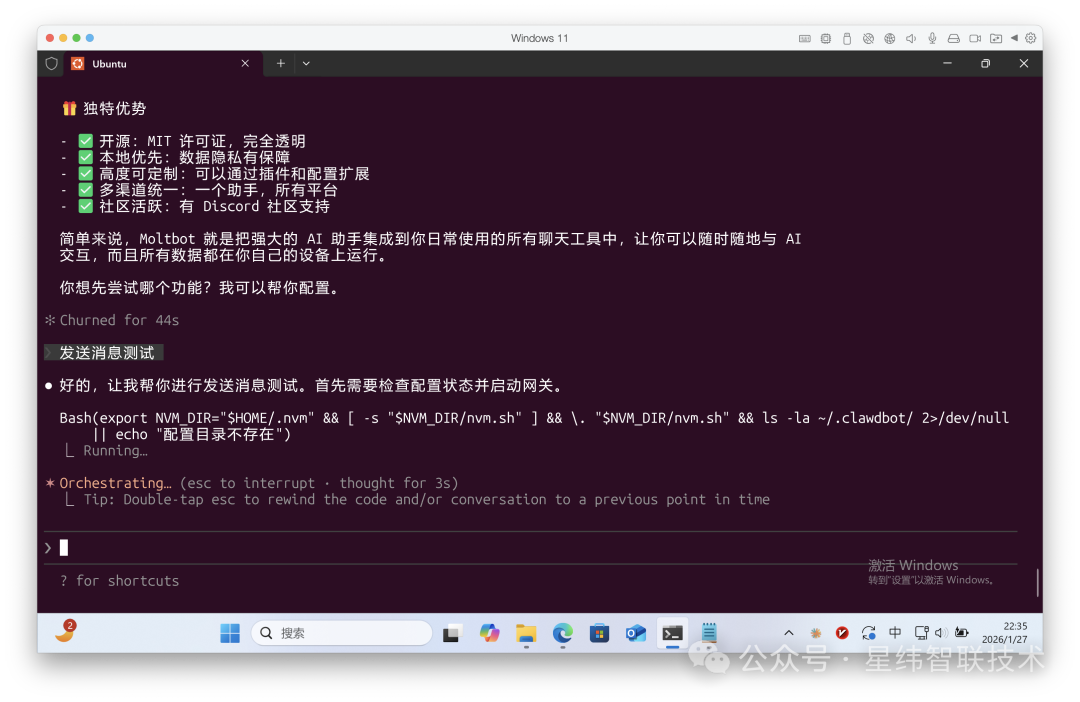Open Task View in the taskbar
Image resolution: width=1080 pixels, height=702 pixels.
pos(452,633)
